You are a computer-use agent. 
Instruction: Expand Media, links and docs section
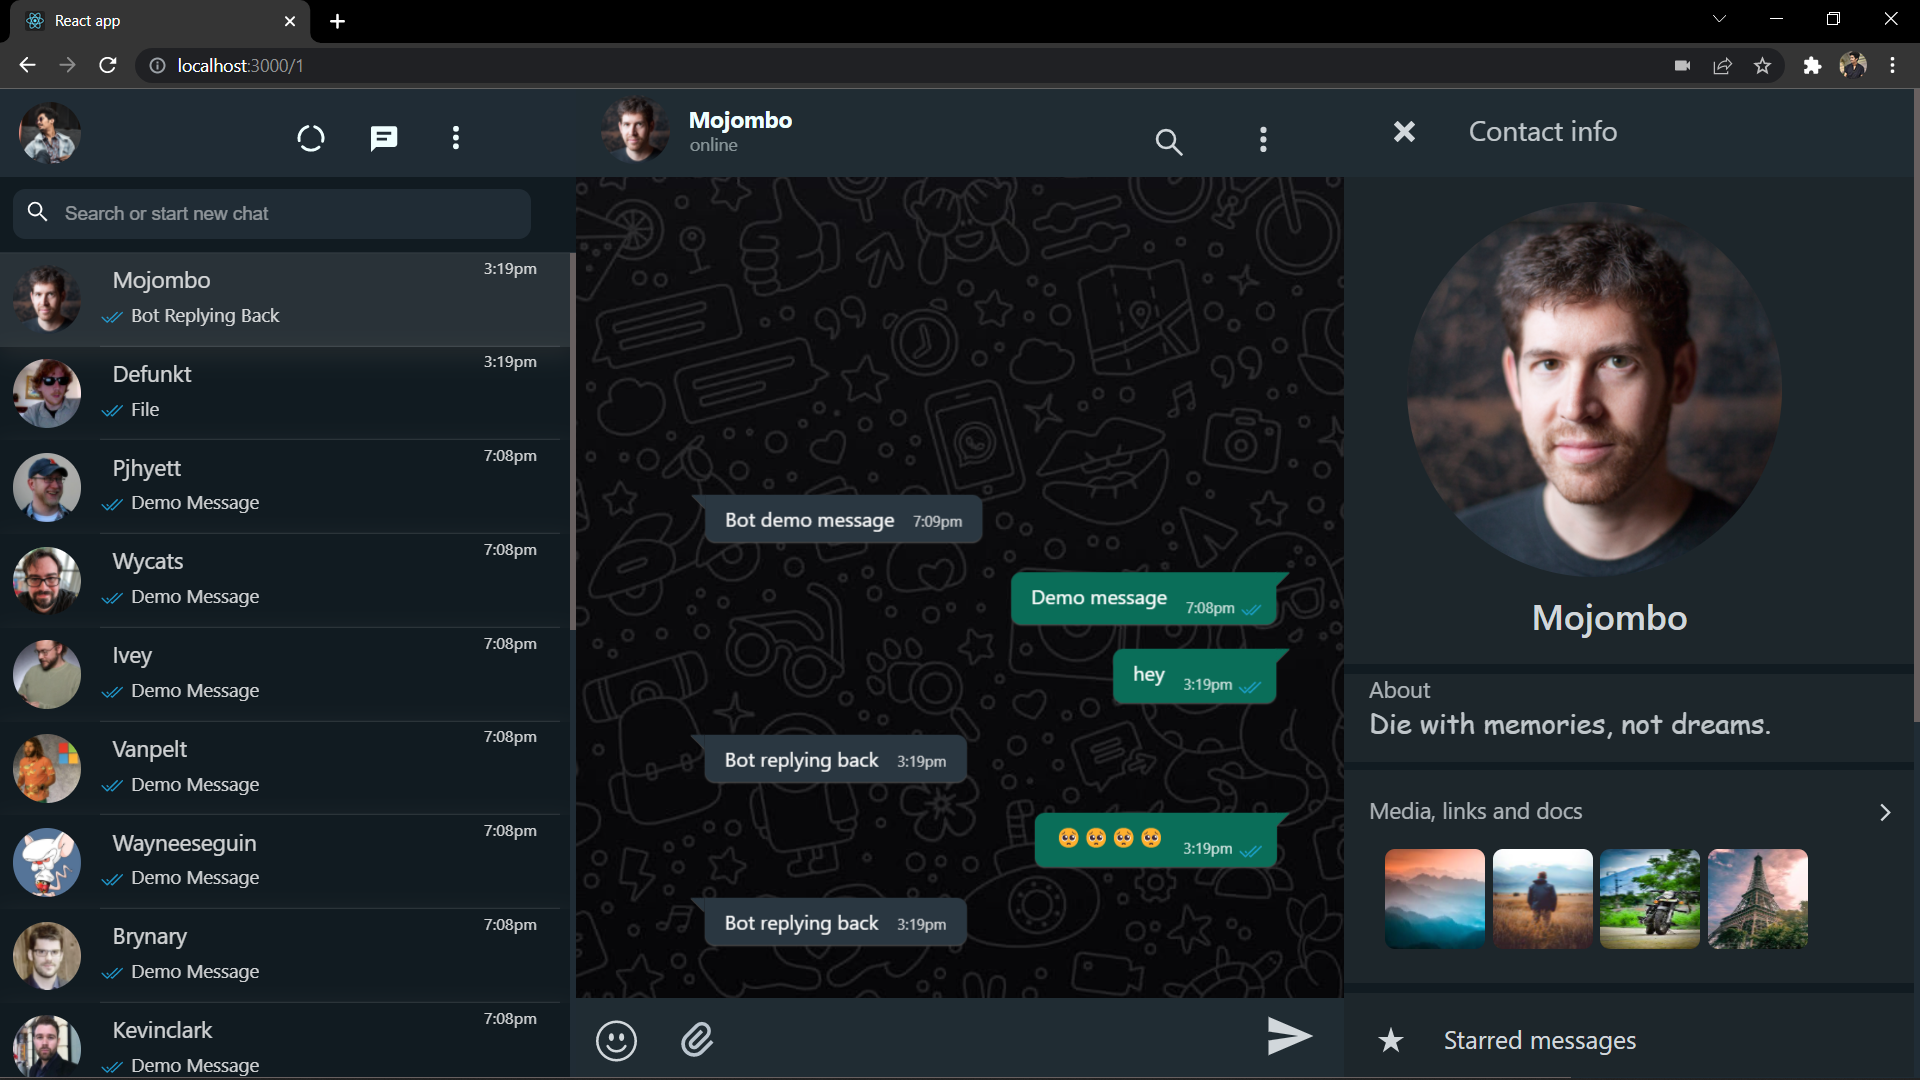1885,812
